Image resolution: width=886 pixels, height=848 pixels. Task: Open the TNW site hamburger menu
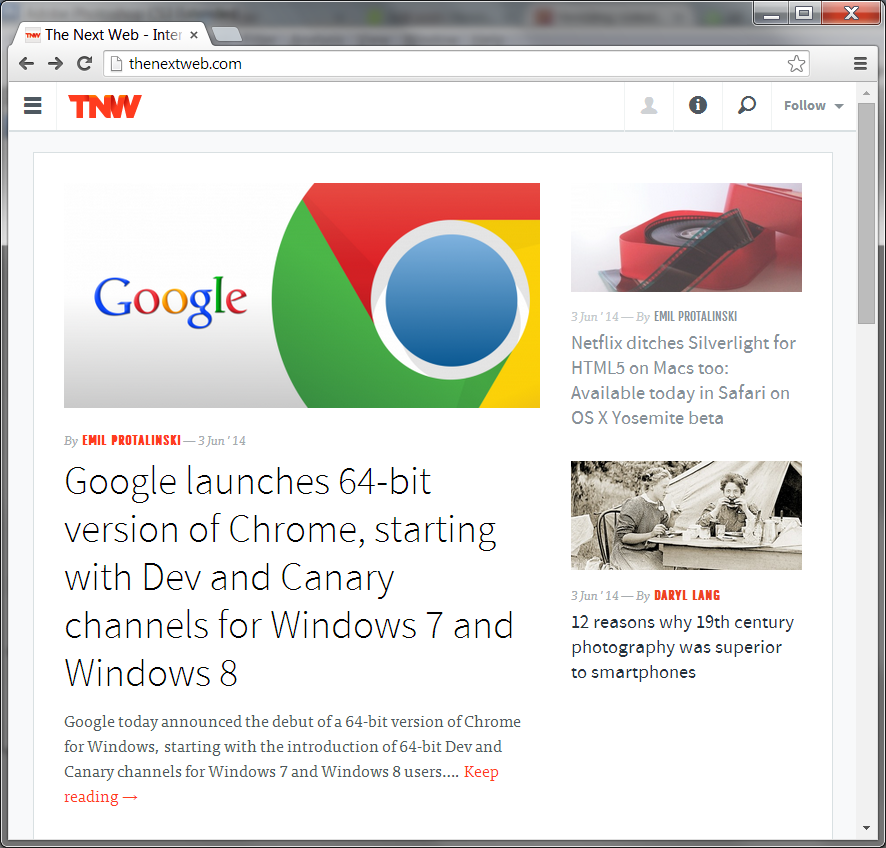(33, 105)
